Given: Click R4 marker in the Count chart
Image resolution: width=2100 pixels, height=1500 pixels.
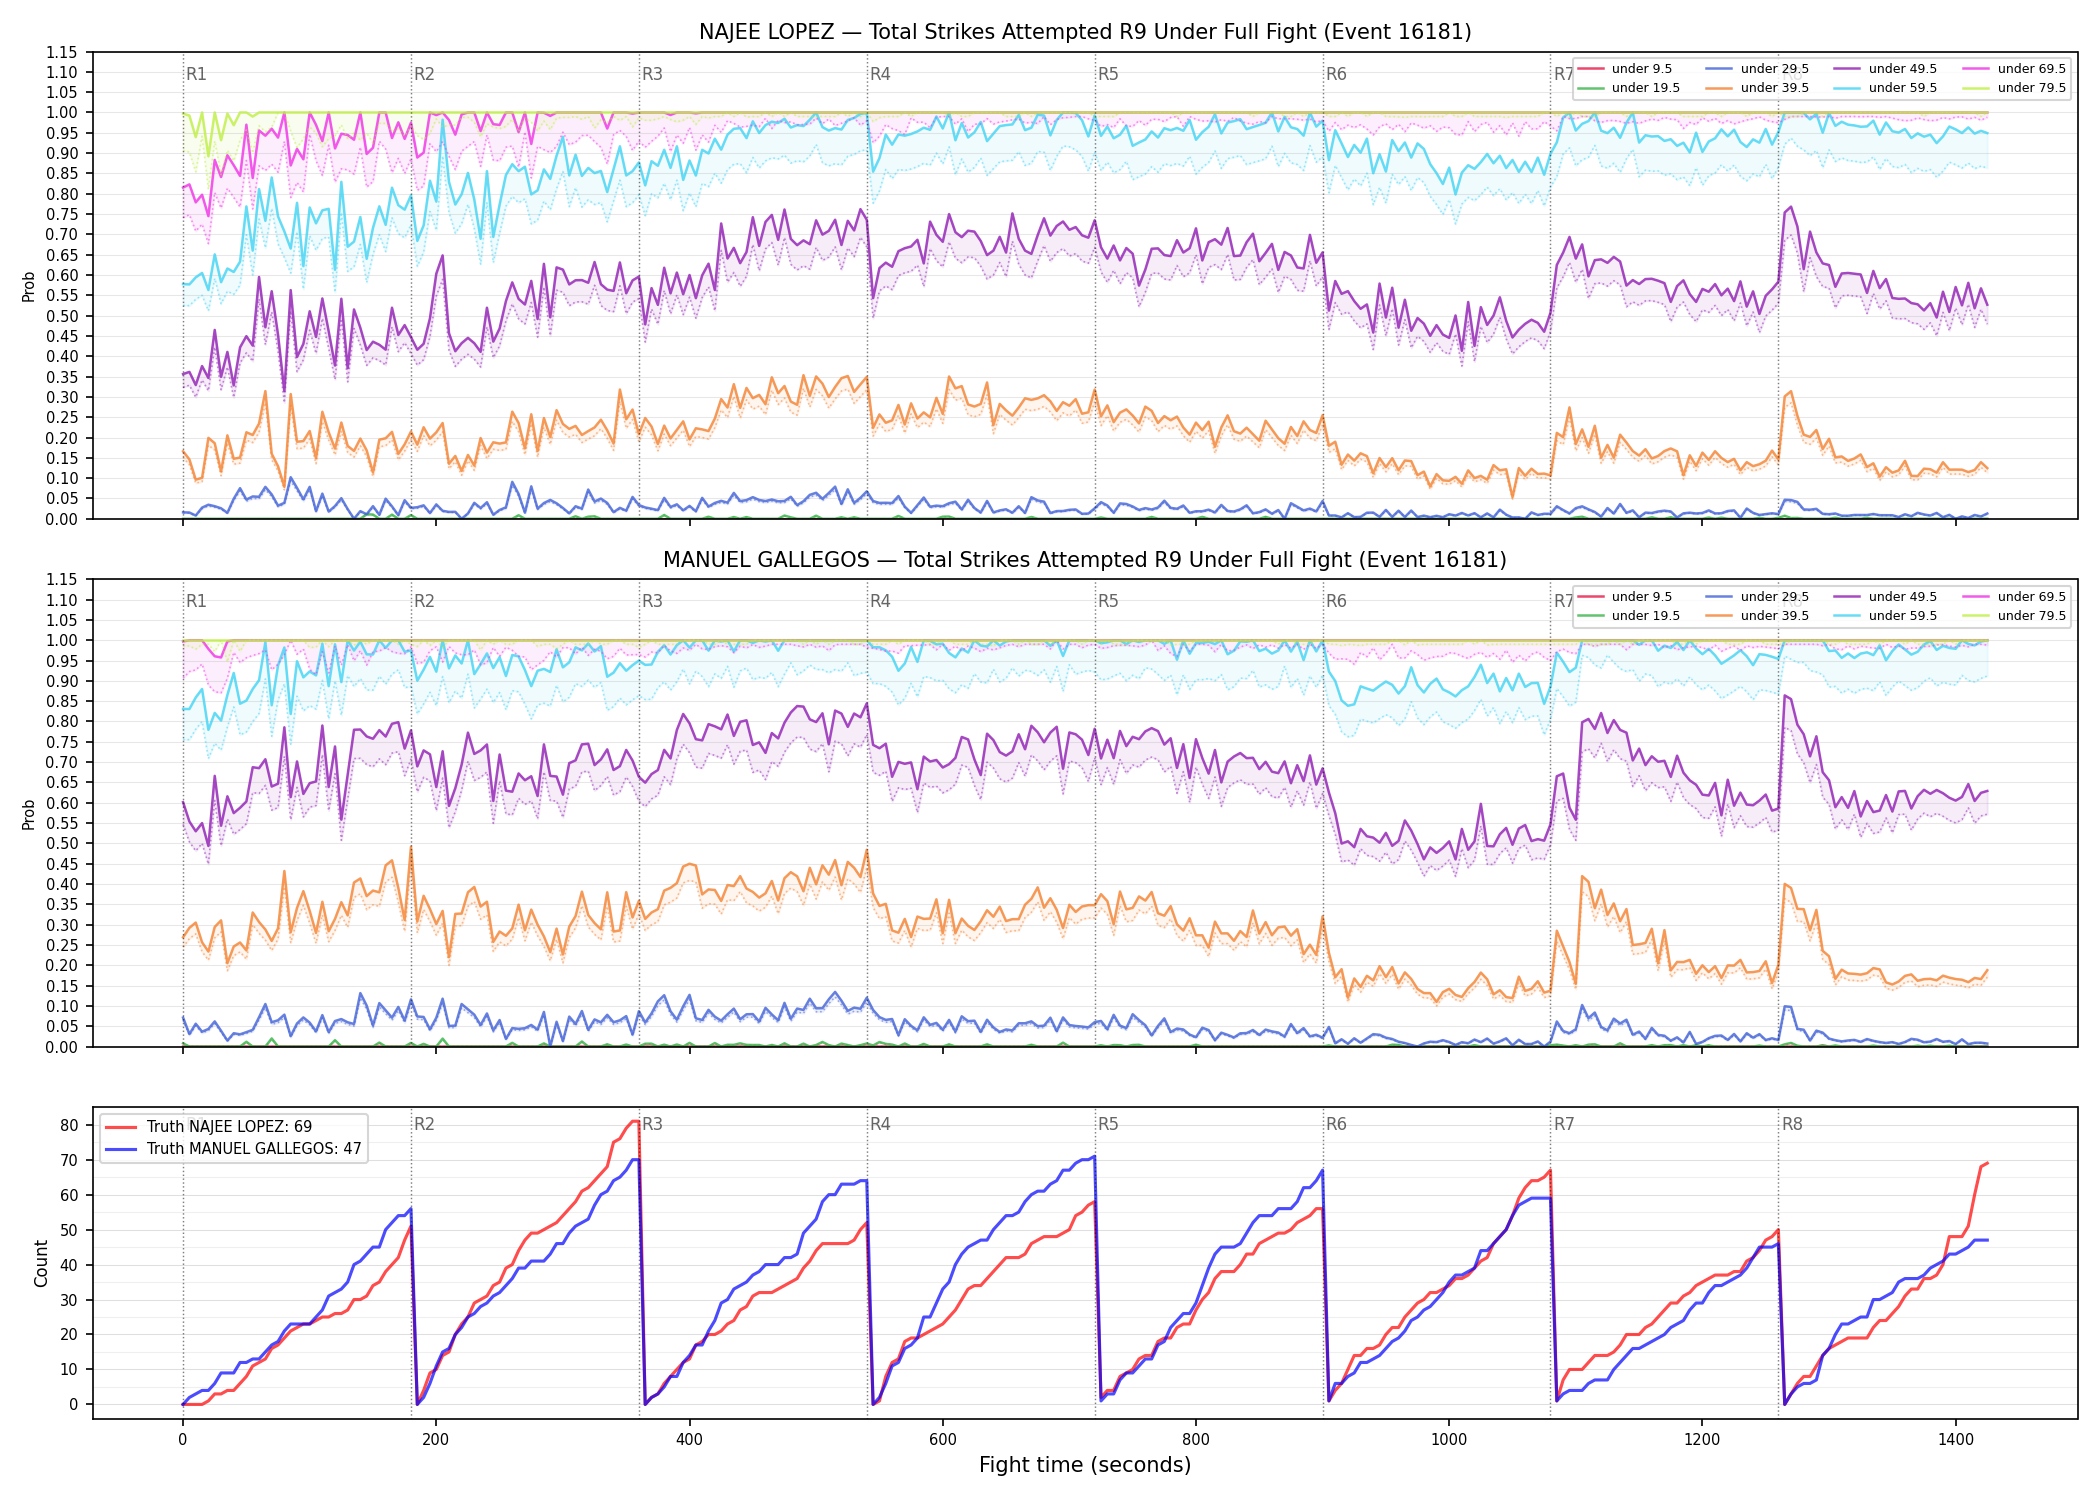Looking at the screenshot, I should click(880, 1124).
